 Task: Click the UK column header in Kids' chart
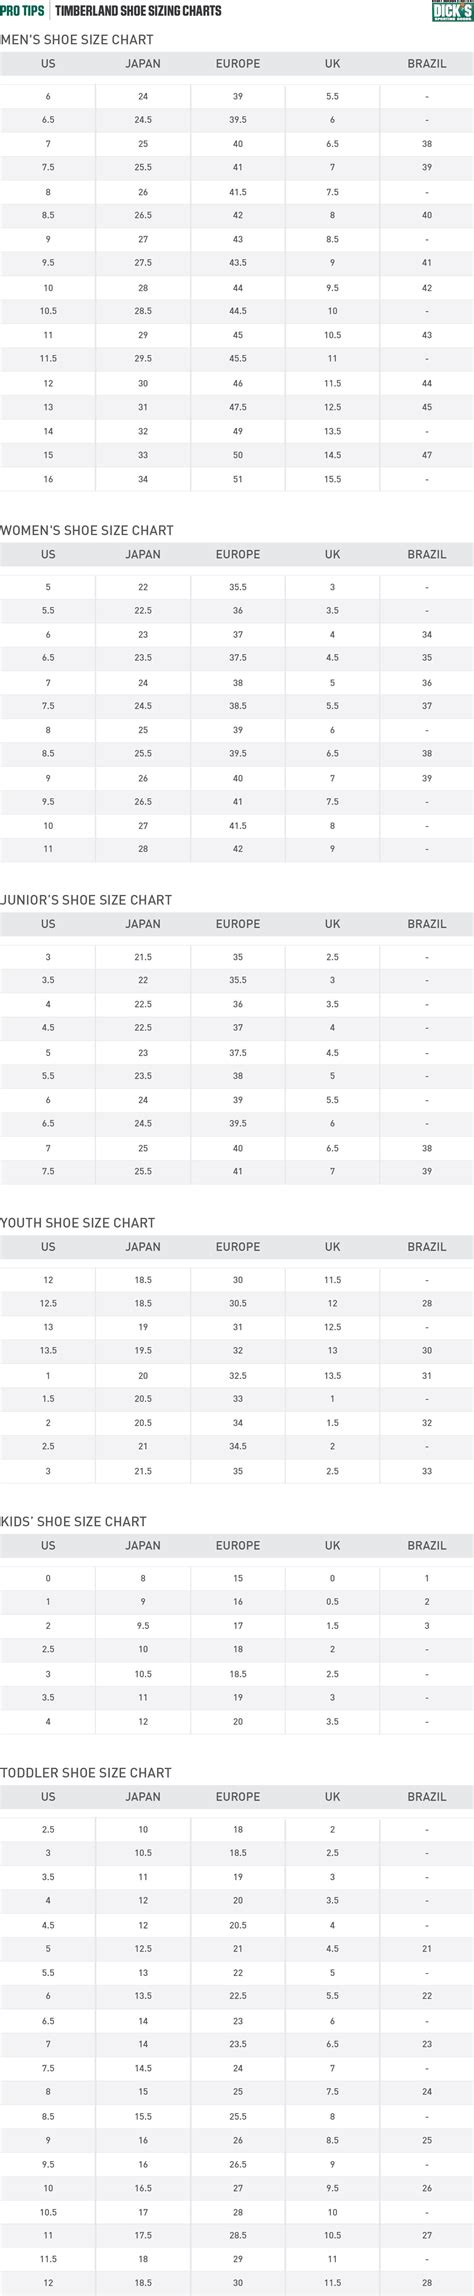(332, 1546)
